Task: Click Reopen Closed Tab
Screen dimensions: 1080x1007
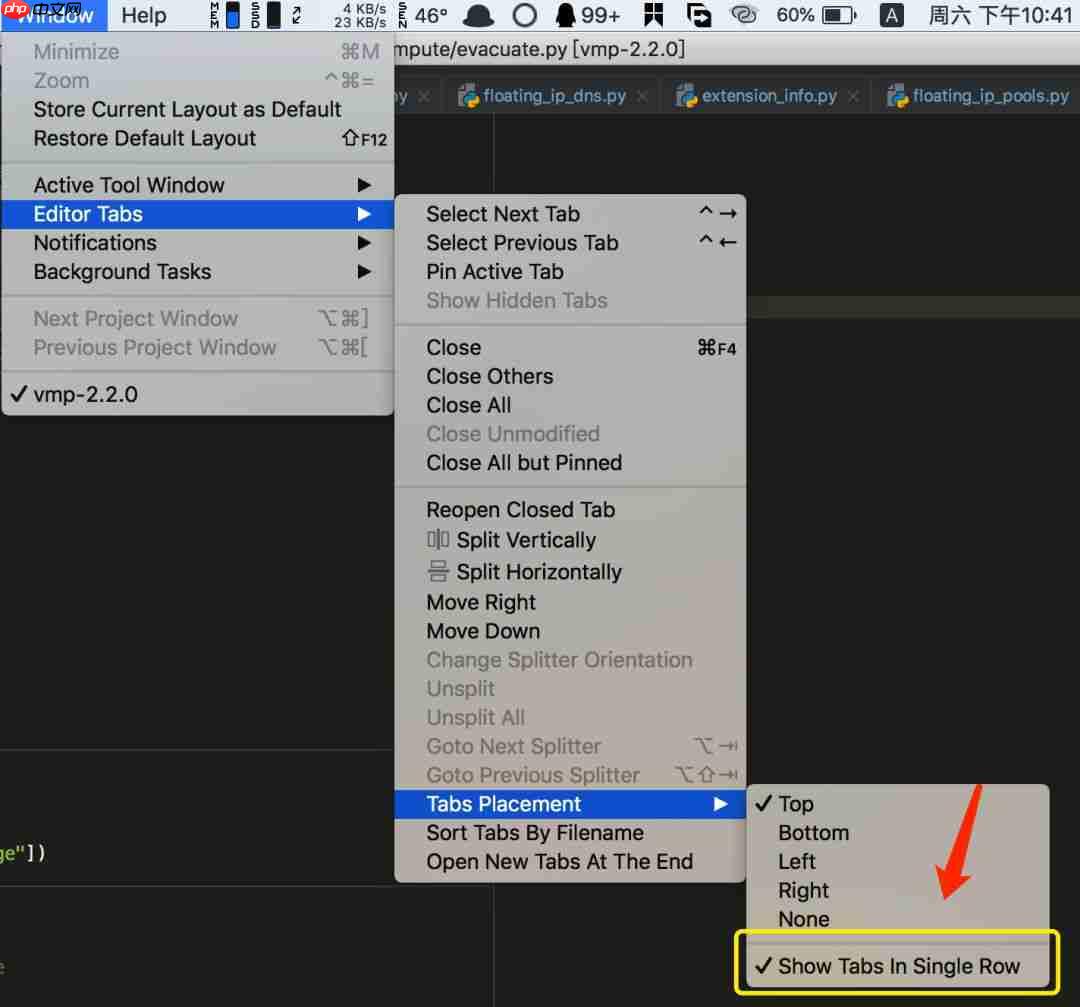Action: (x=520, y=509)
